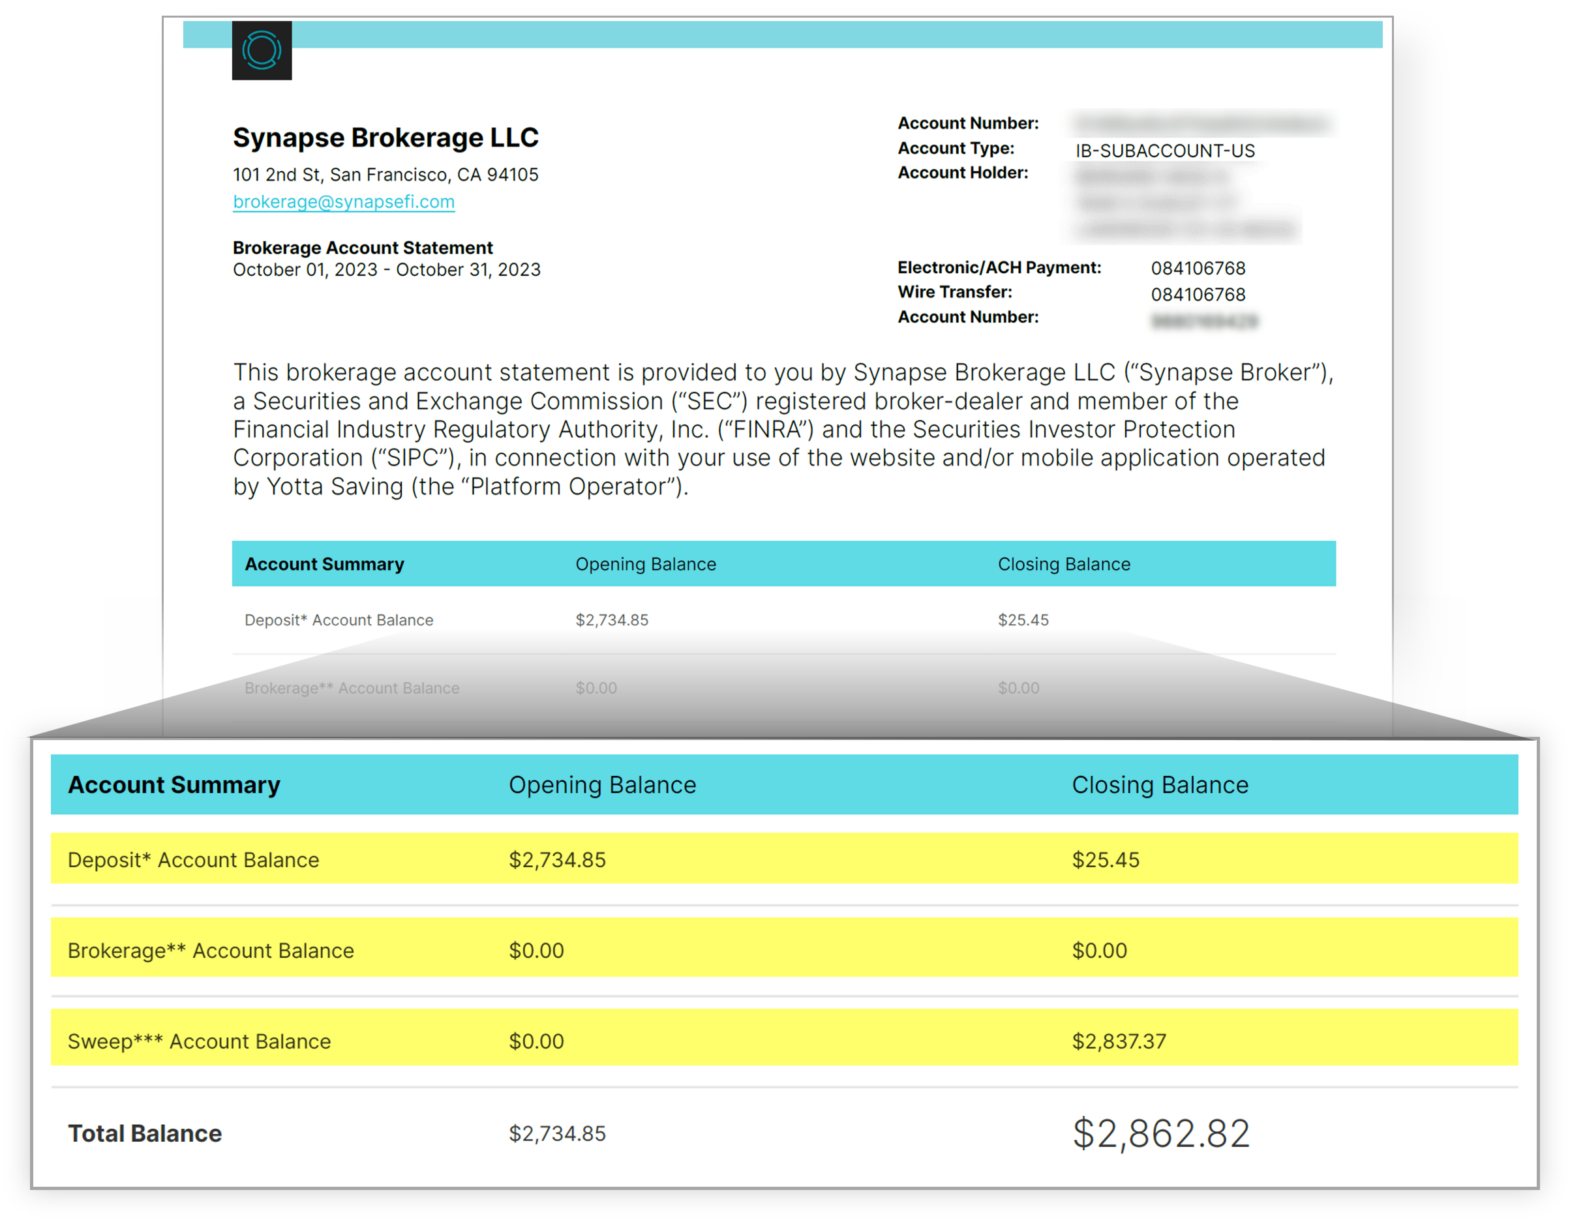The image size is (1570, 1220).
Task: Click the blurred Account Number at top
Action: tap(1200, 124)
